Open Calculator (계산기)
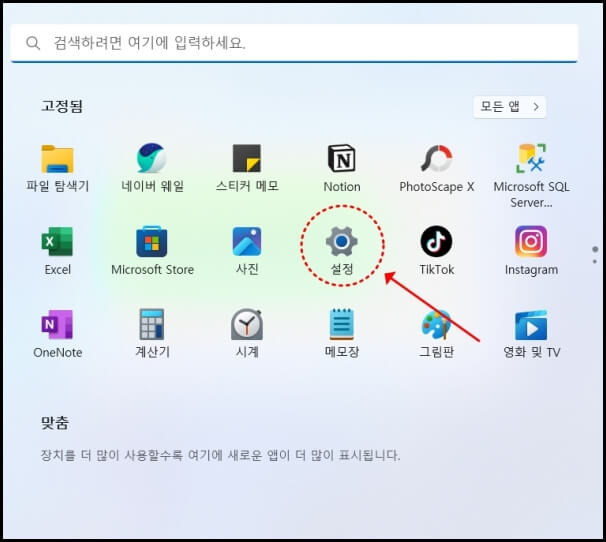Viewport: 606px width, 542px height. pos(152,334)
